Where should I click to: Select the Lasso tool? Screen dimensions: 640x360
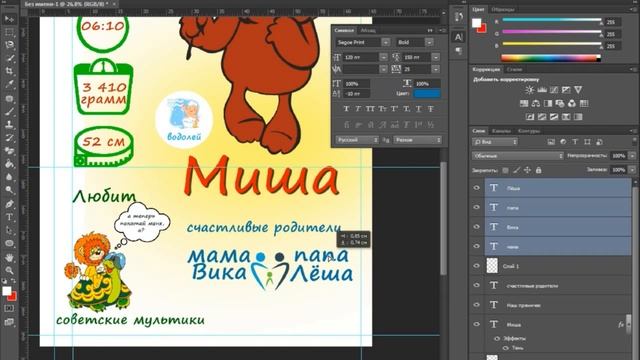coord(9,45)
